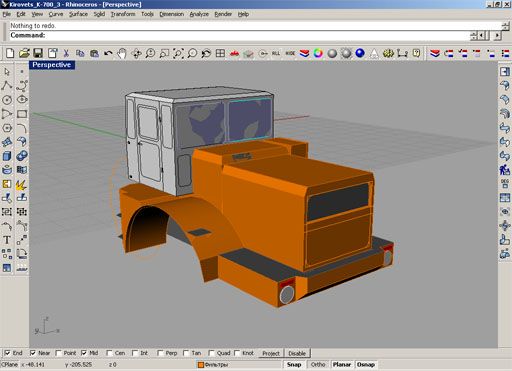Image resolution: width=512 pixels, height=371 pixels.
Task: Open the File menu
Action: click(x=7, y=14)
